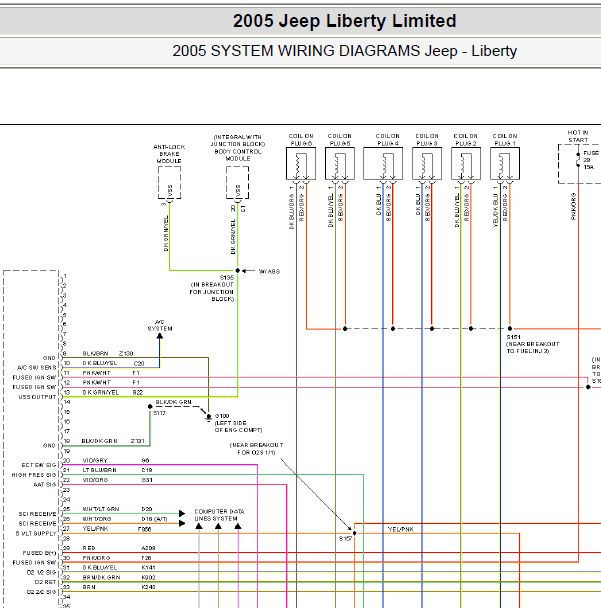
Task: Click the S117 splice dot
Action: (x=150, y=406)
